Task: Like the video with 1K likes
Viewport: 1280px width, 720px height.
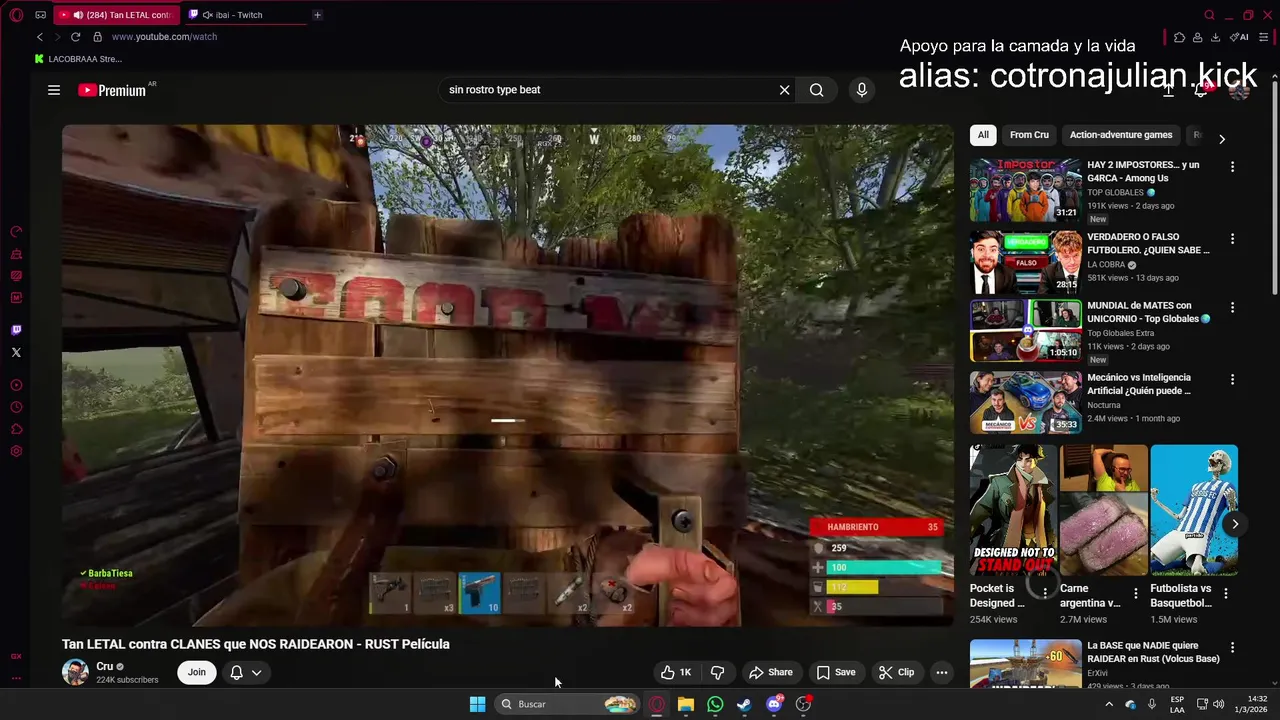Action: pos(676,672)
